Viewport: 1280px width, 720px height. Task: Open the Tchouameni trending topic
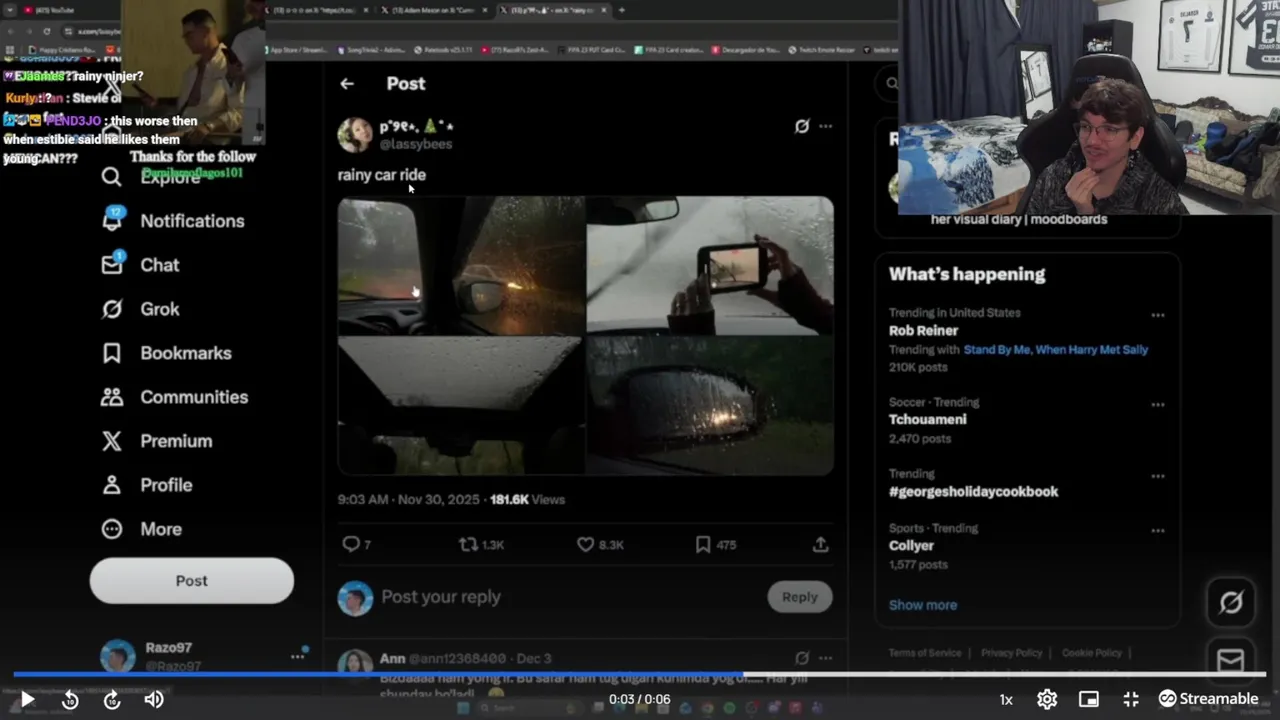pyautogui.click(x=927, y=420)
